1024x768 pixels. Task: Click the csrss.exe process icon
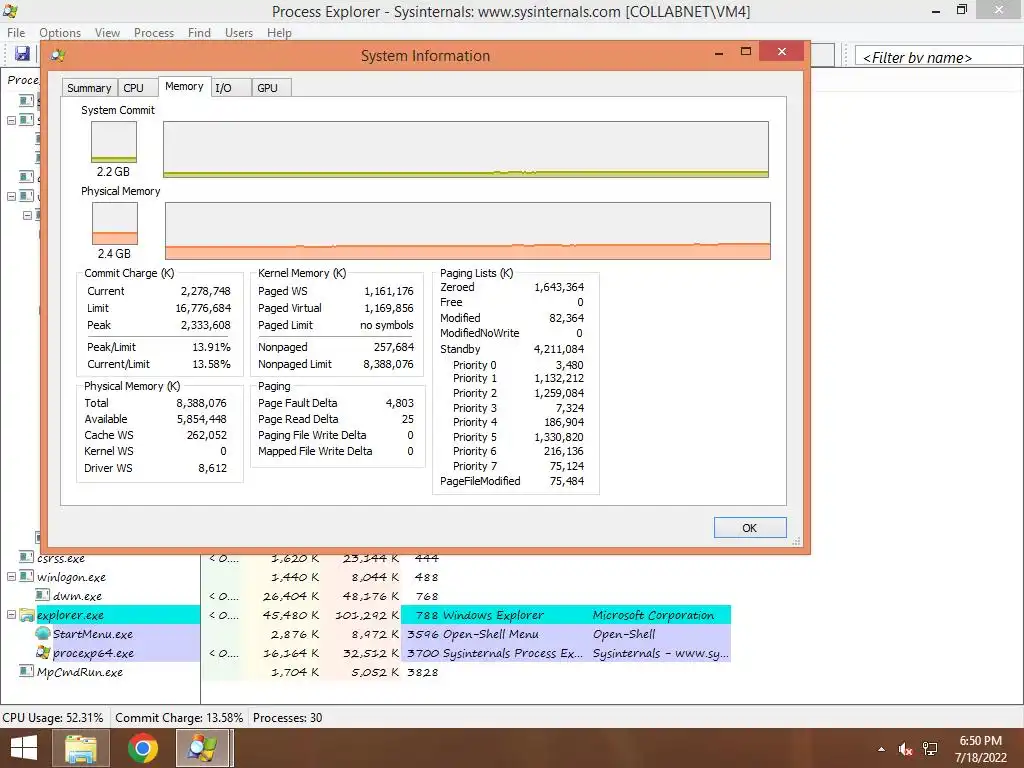tap(27, 558)
